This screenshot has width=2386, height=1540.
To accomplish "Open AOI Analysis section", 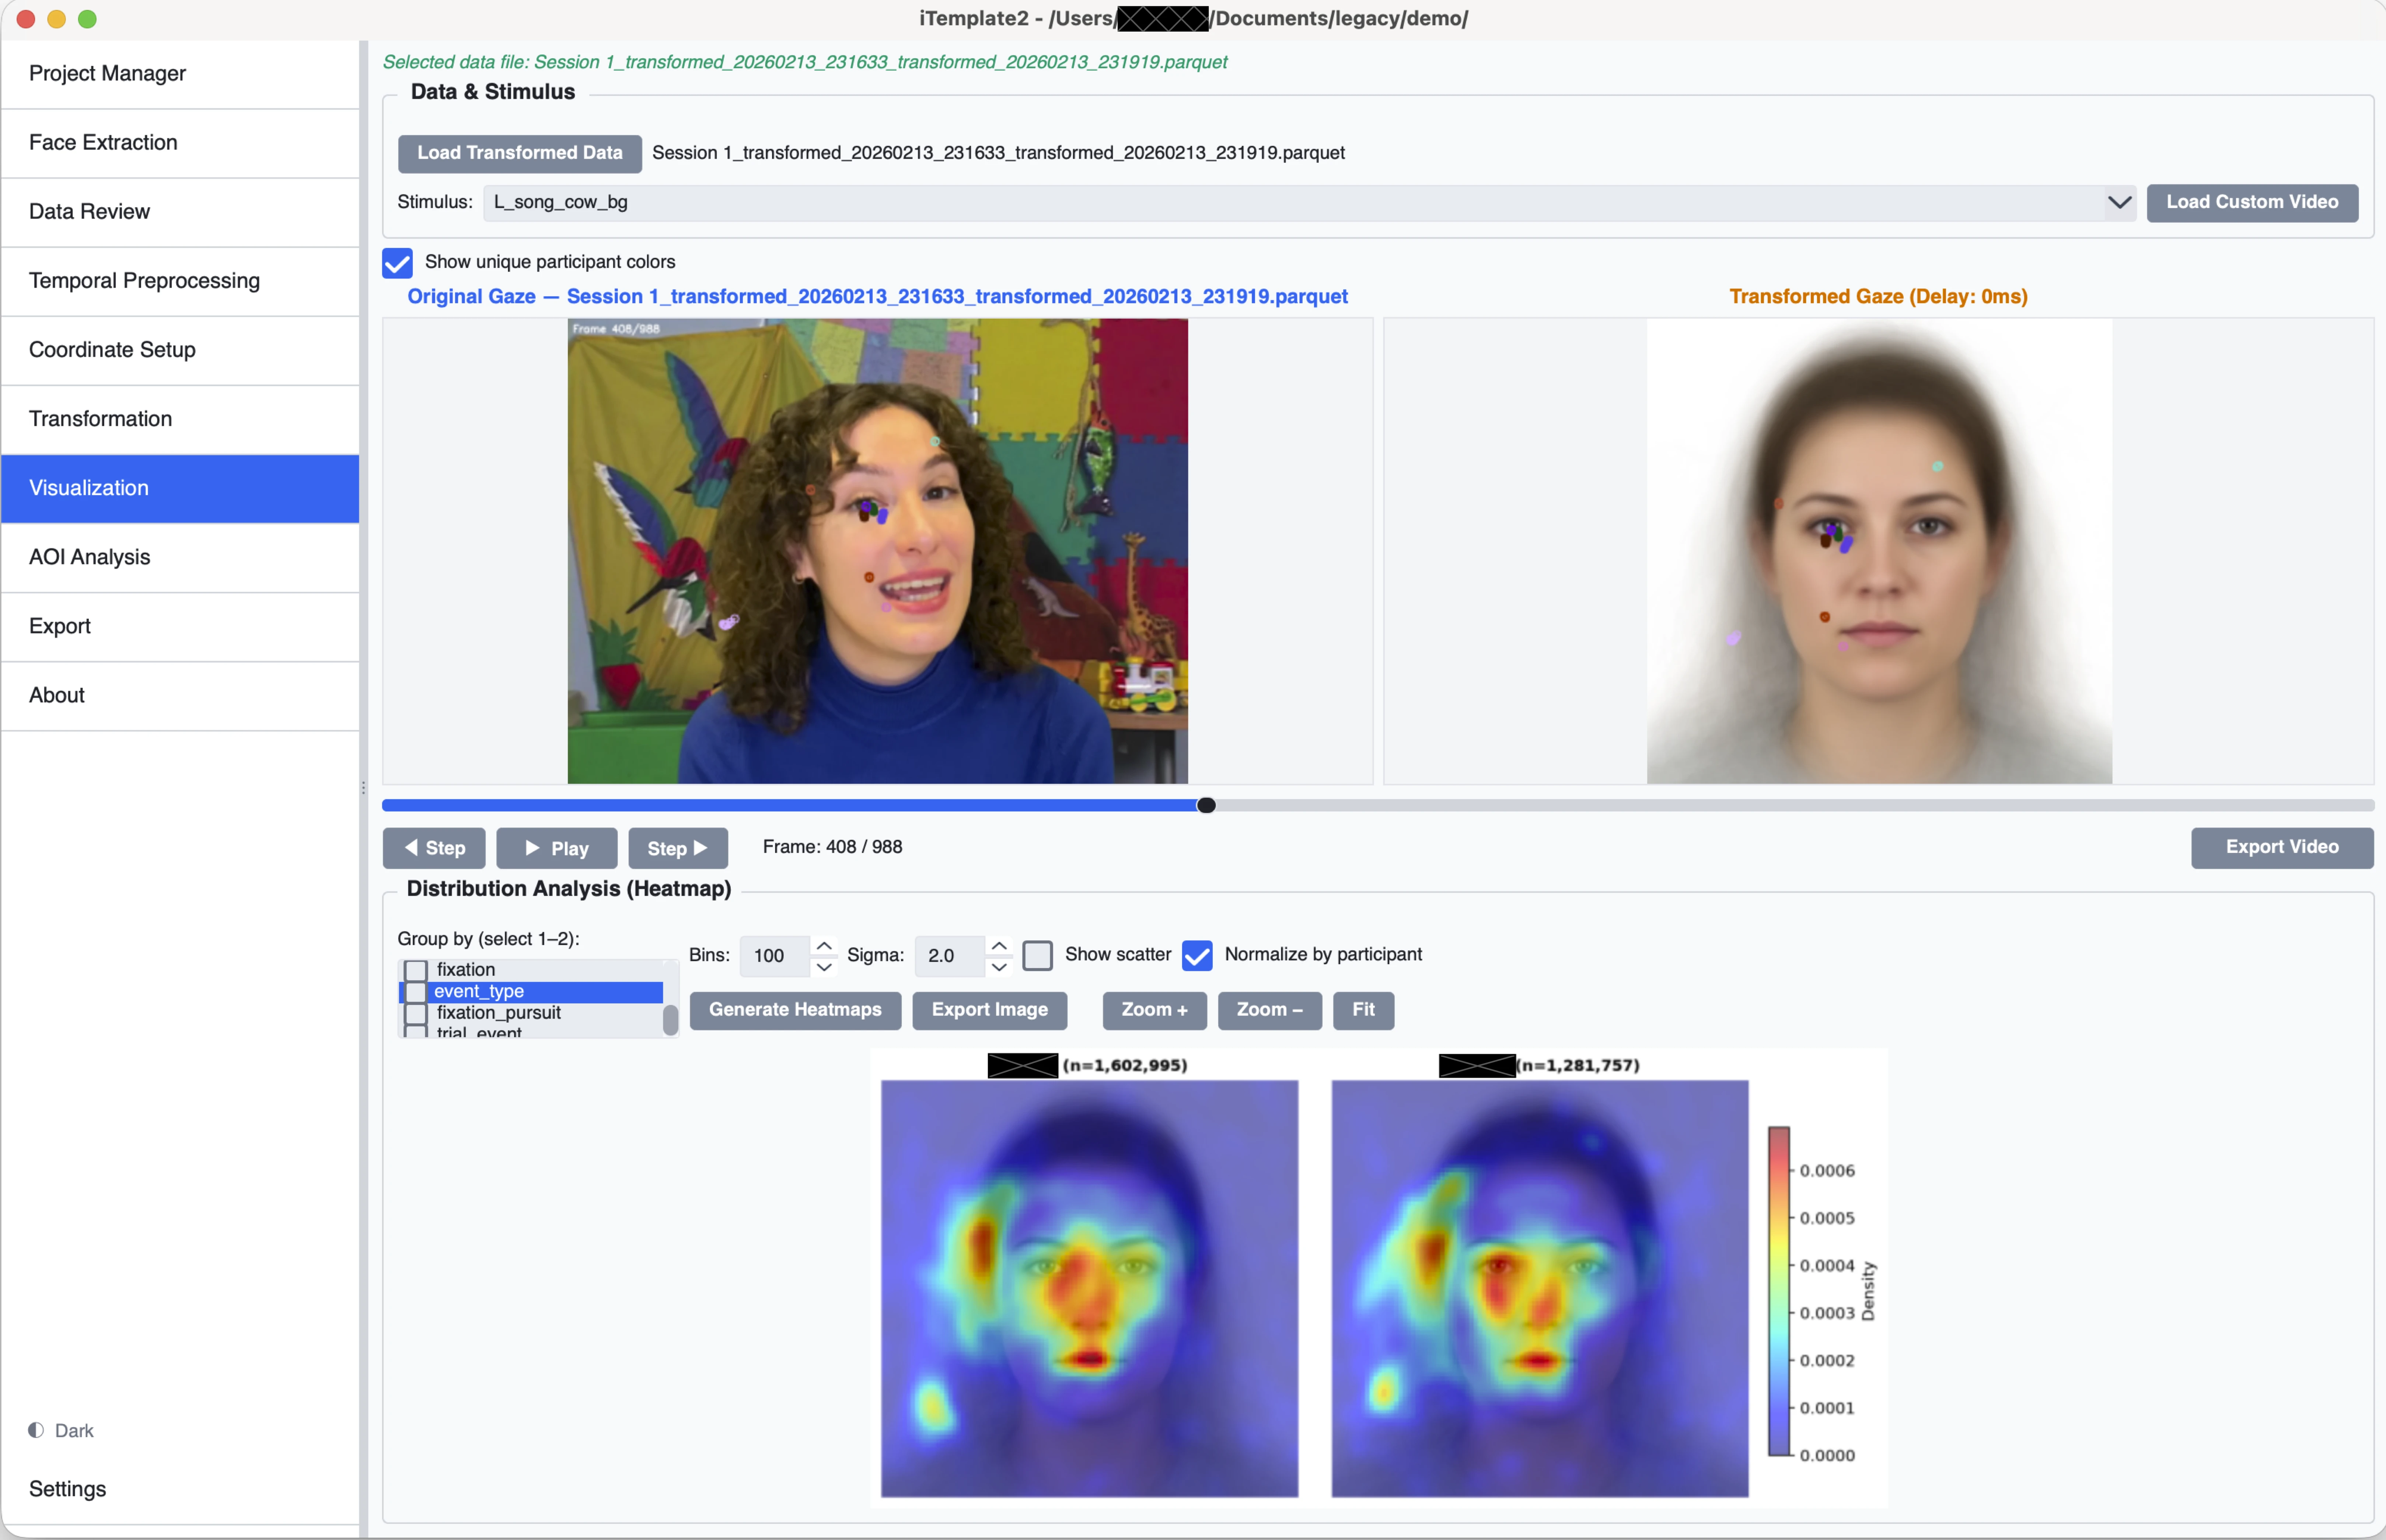I will tap(180, 557).
